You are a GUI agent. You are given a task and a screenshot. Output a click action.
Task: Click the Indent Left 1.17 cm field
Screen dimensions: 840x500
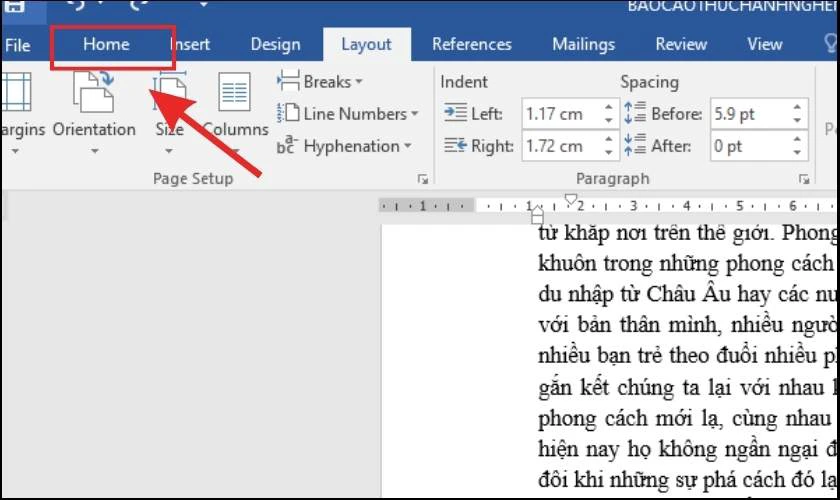571,114
